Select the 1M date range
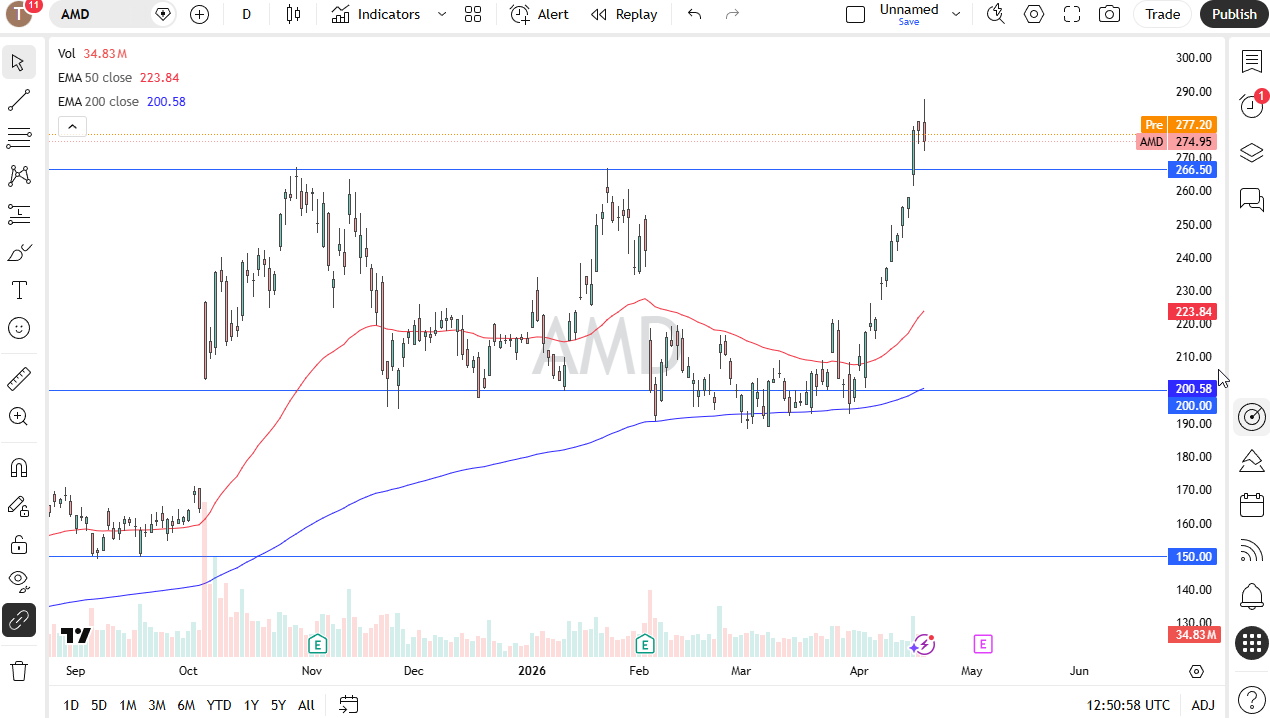 coord(128,705)
